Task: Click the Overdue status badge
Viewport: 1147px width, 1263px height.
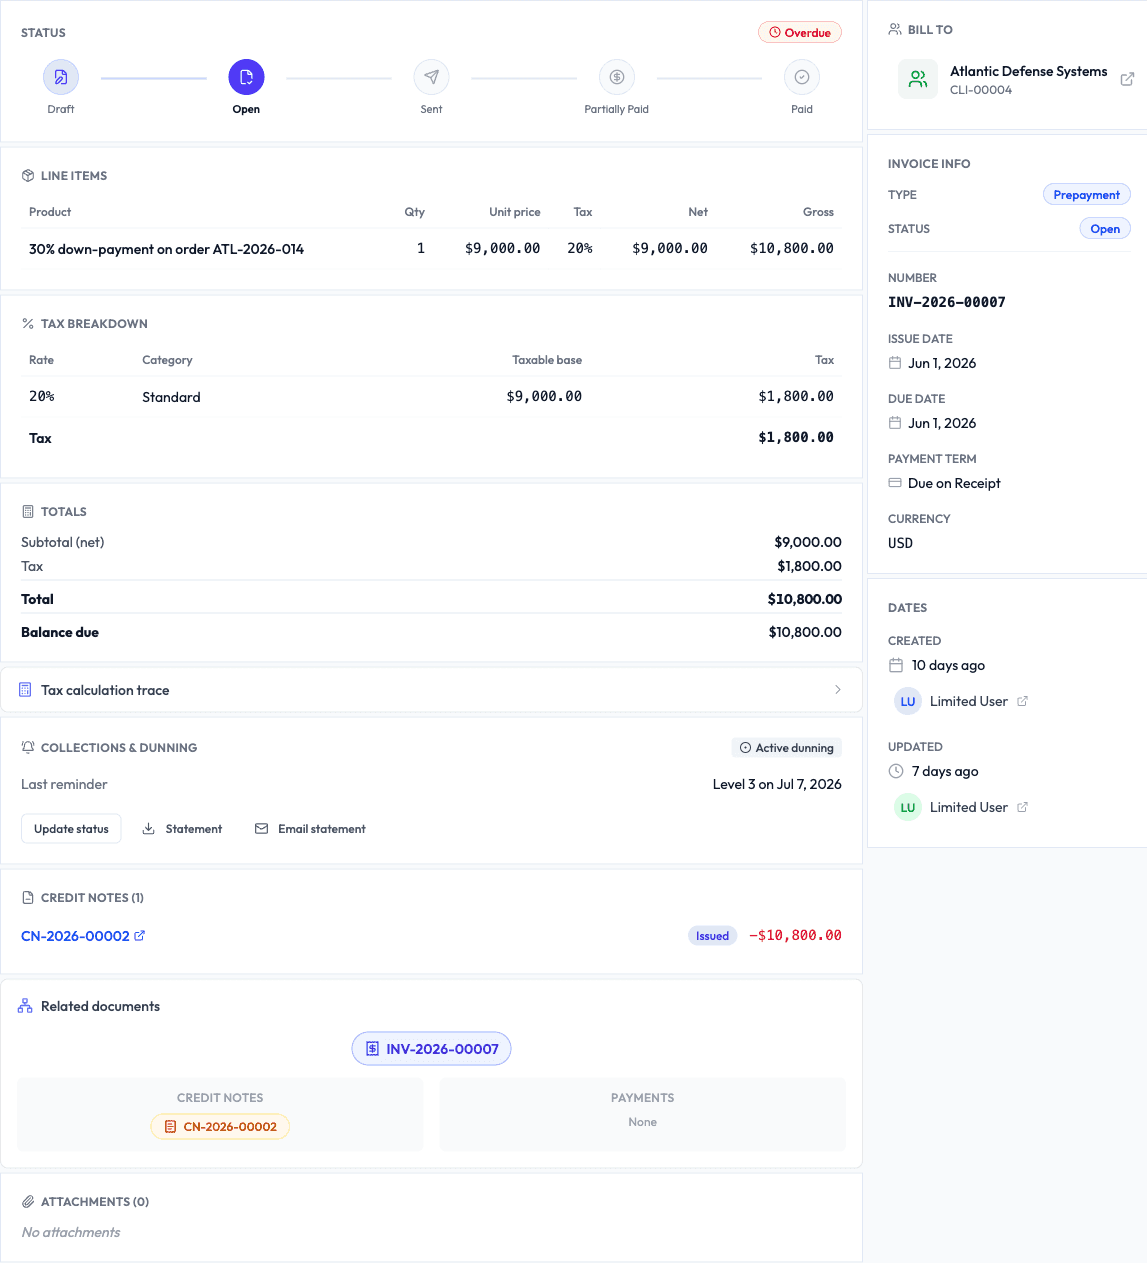Action: (800, 33)
